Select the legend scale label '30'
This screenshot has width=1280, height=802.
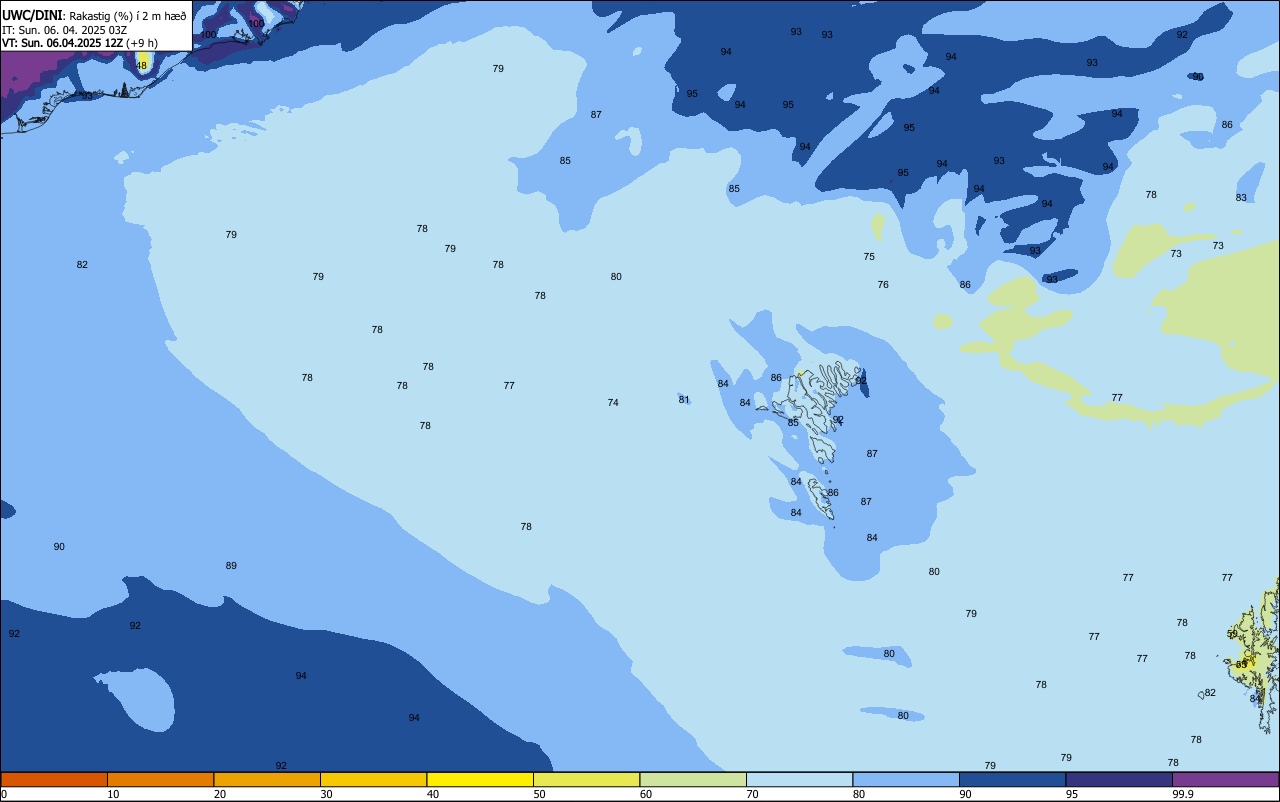pyautogui.click(x=327, y=794)
